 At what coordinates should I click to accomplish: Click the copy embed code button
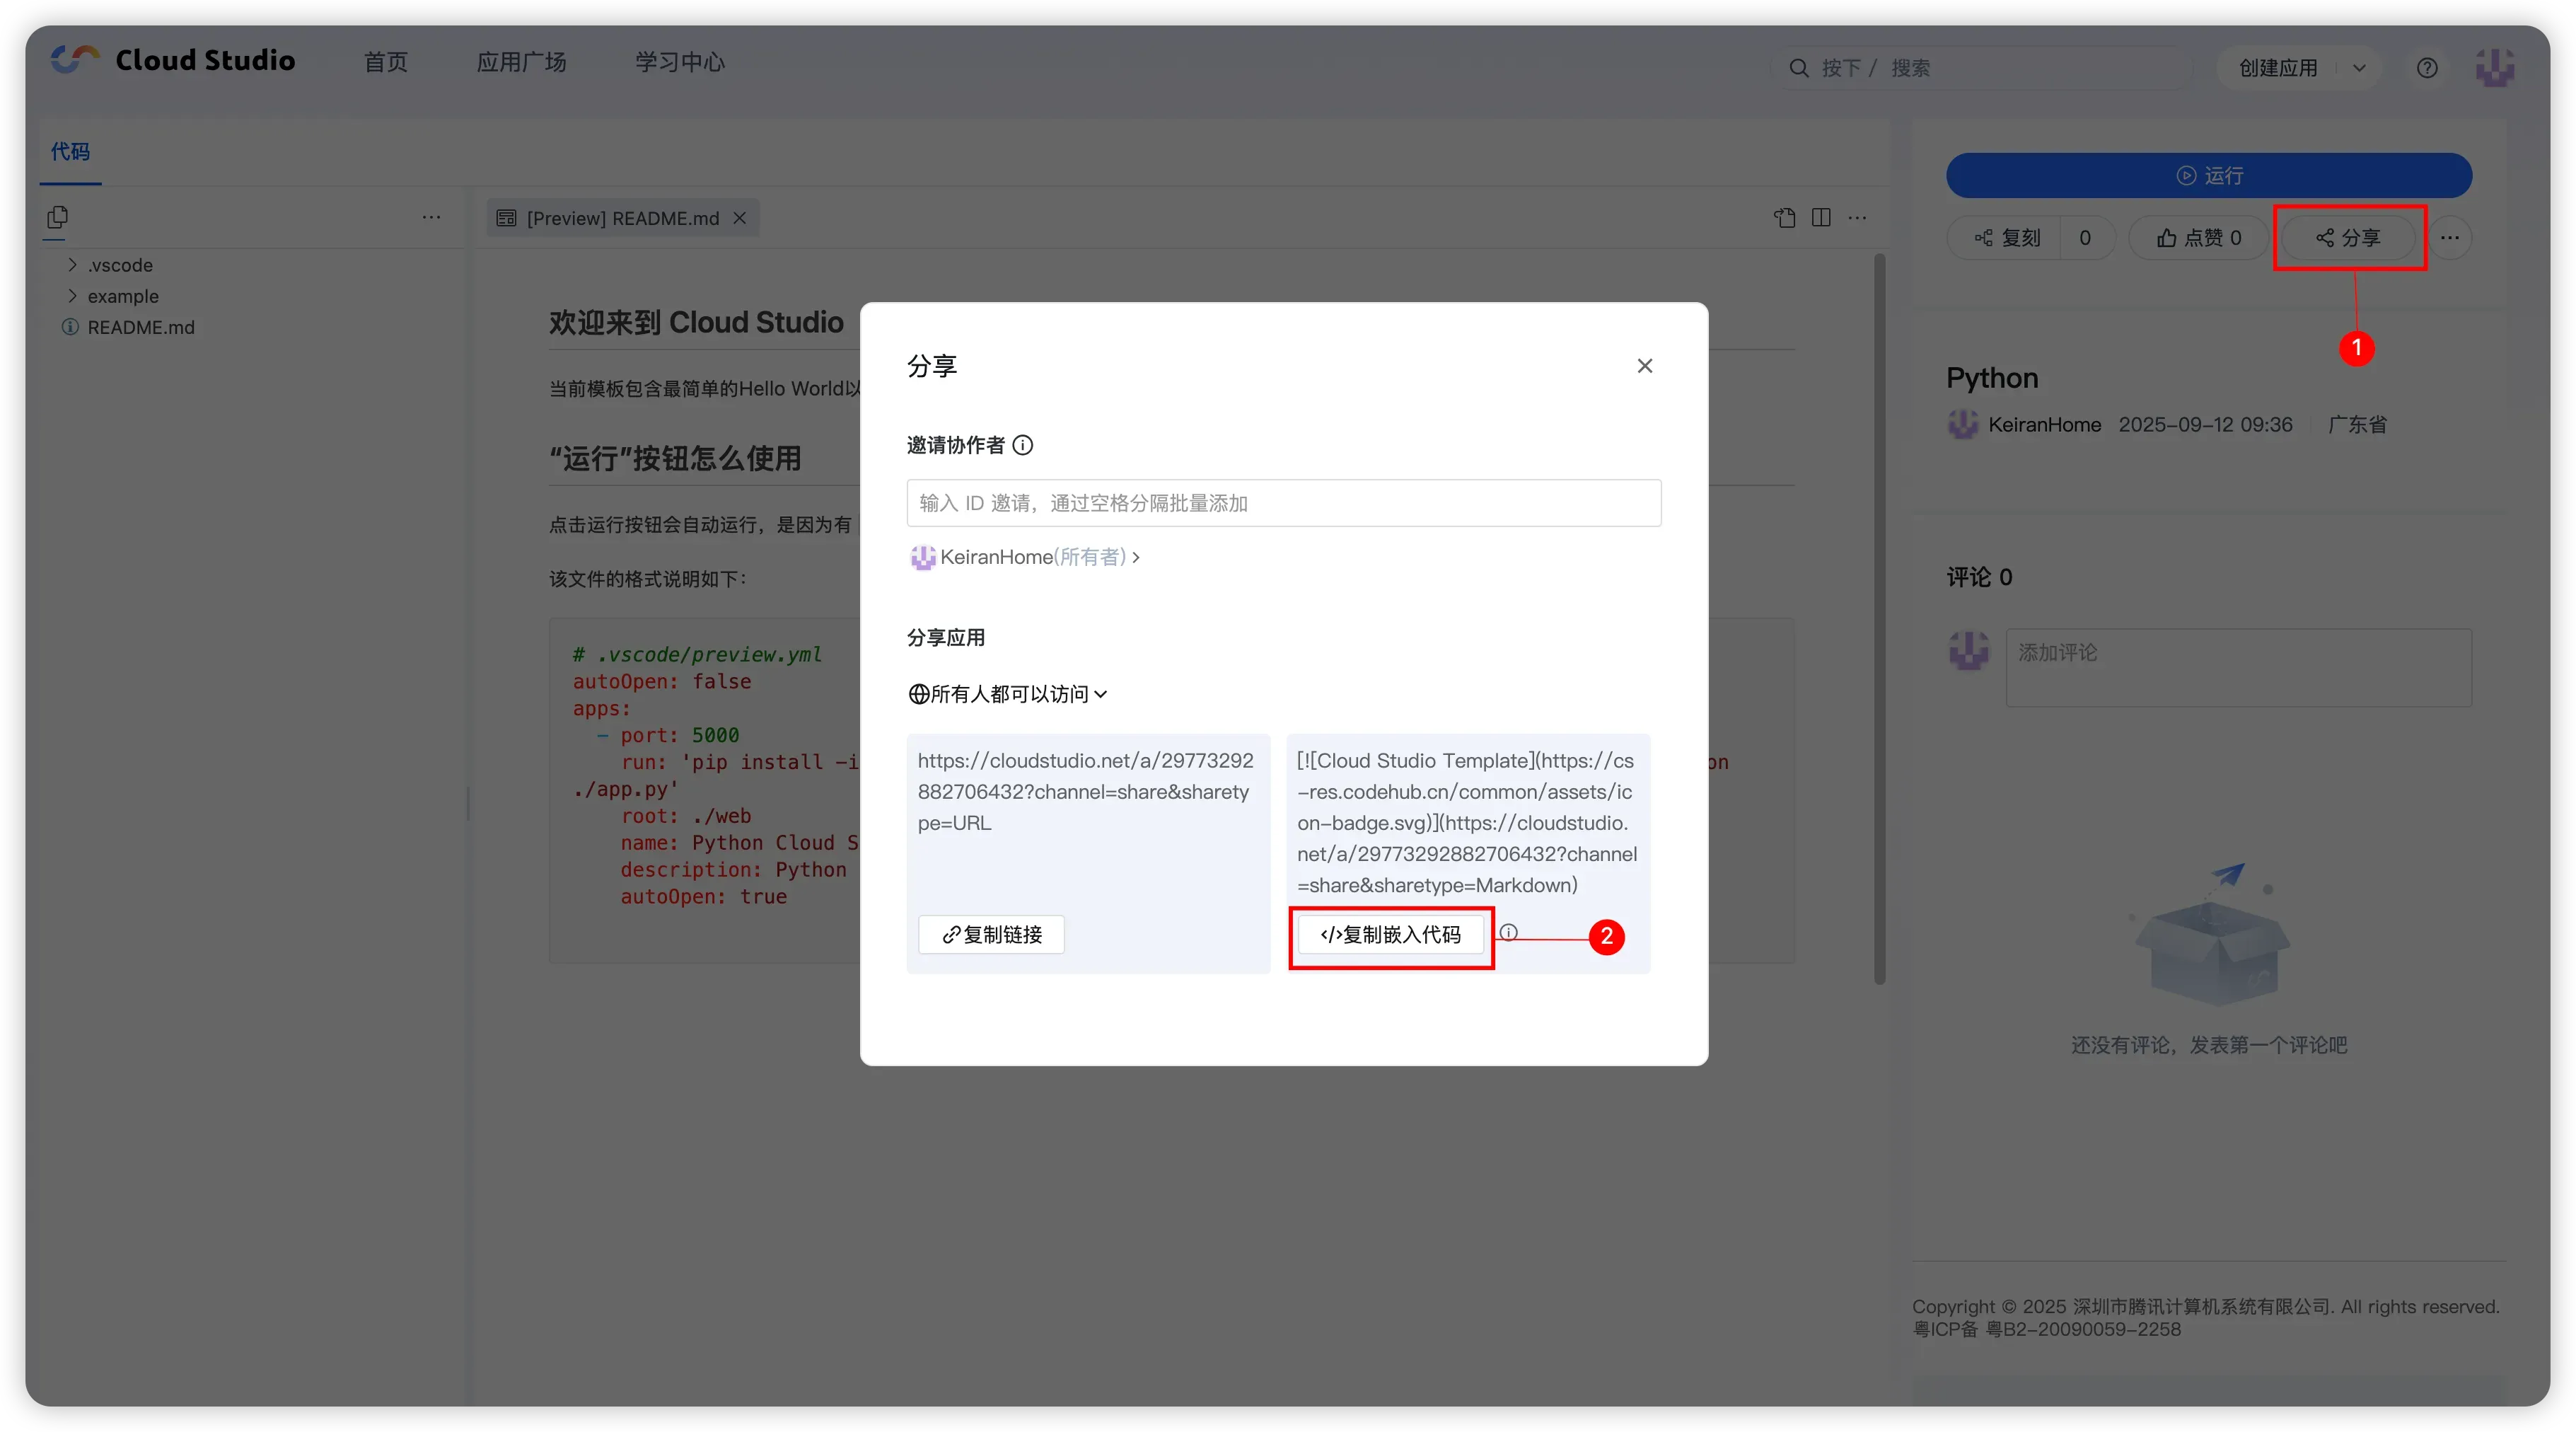click(1390, 934)
